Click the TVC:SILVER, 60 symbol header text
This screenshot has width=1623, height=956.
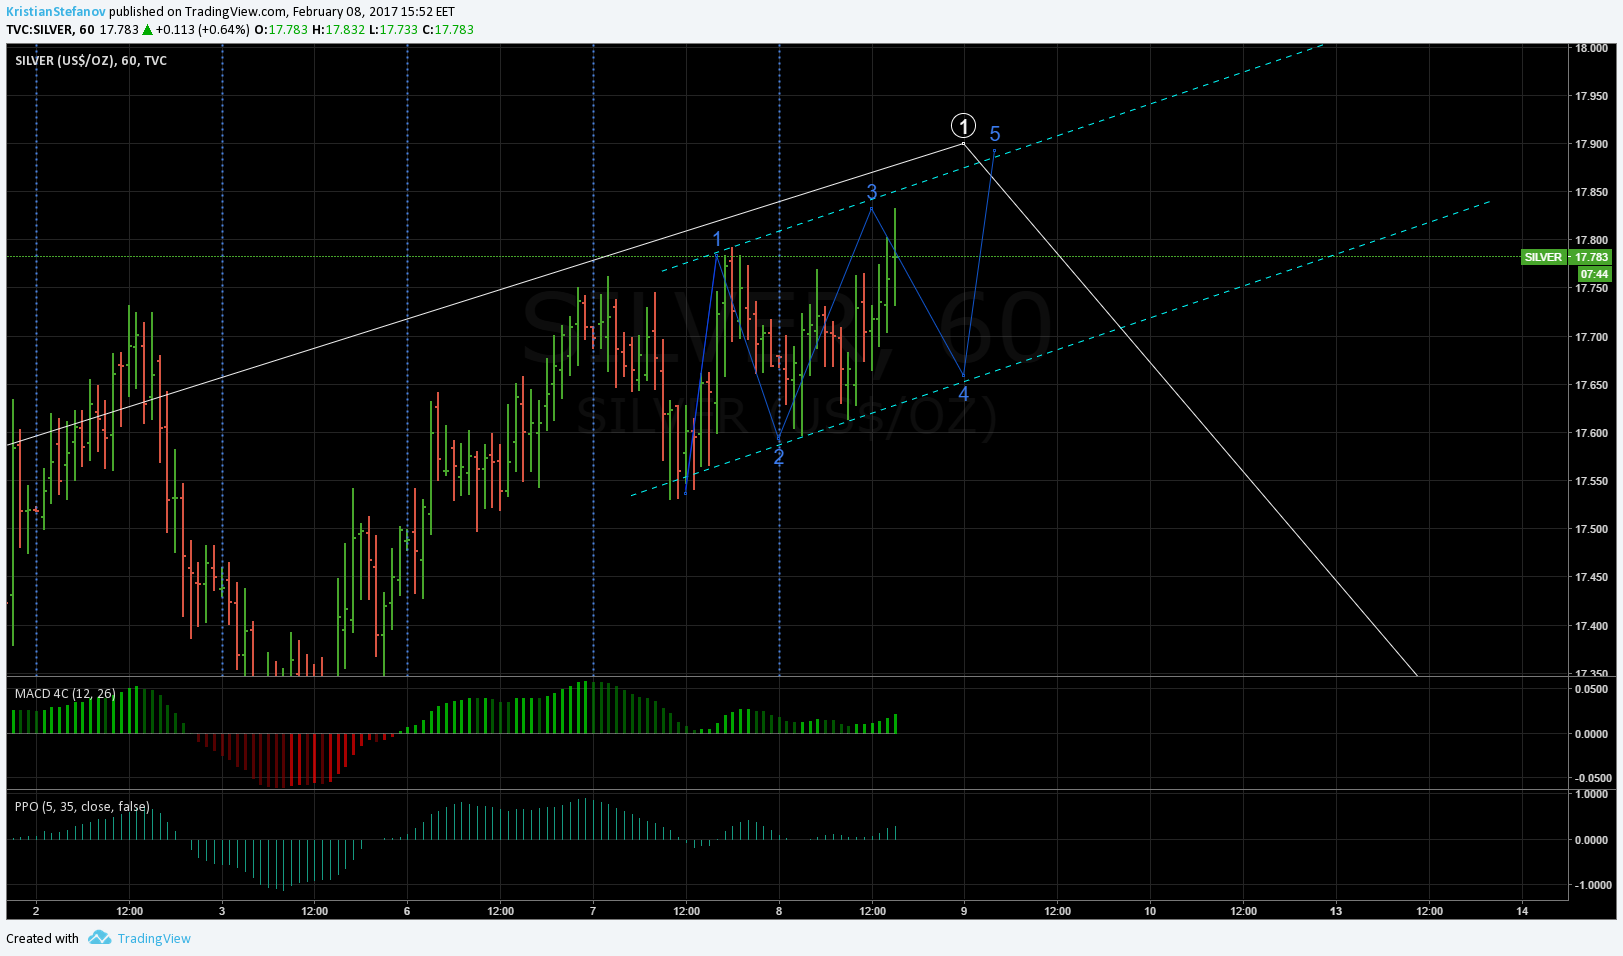click(50, 30)
